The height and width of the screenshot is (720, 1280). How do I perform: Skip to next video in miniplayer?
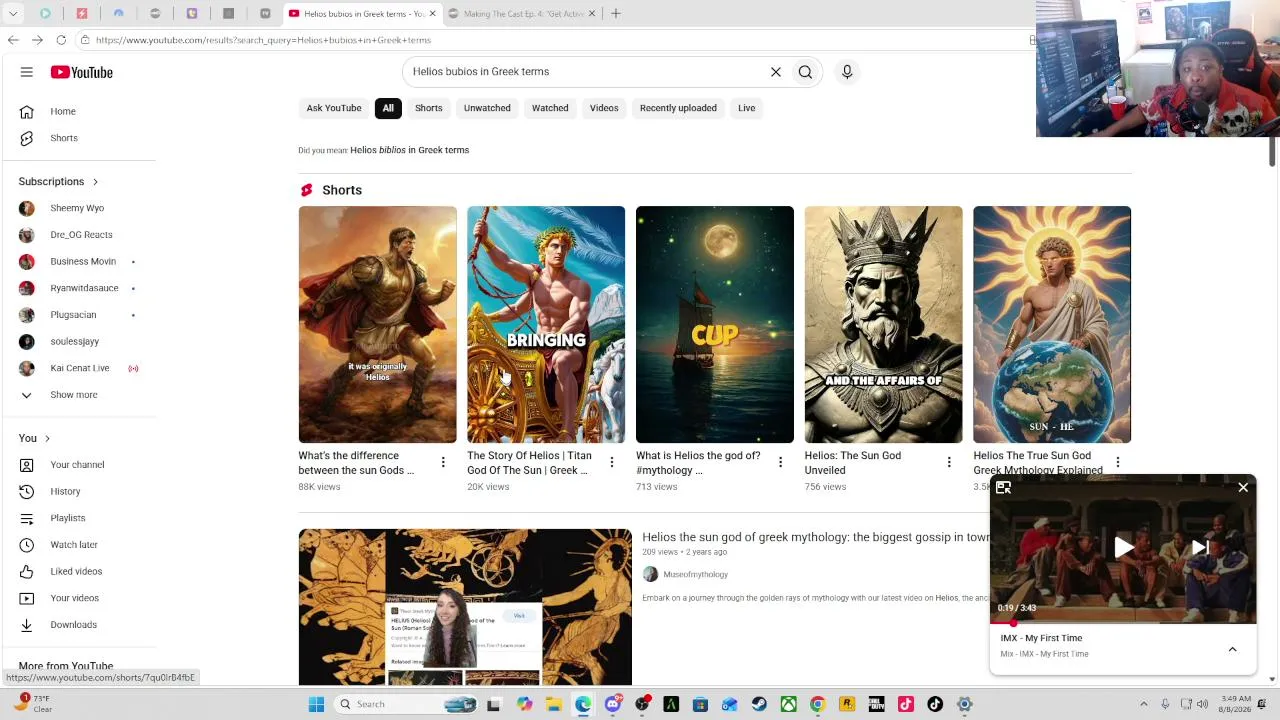1201,547
